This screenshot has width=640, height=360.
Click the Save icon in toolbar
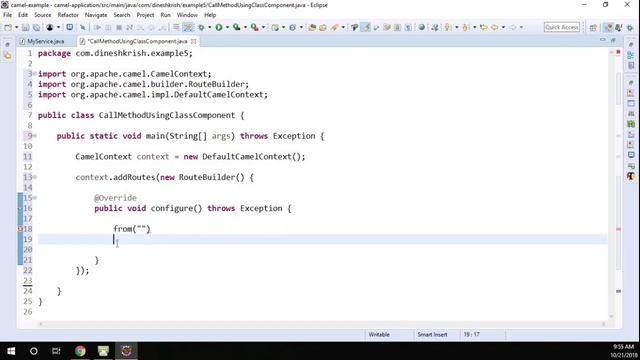pos(25,27)
